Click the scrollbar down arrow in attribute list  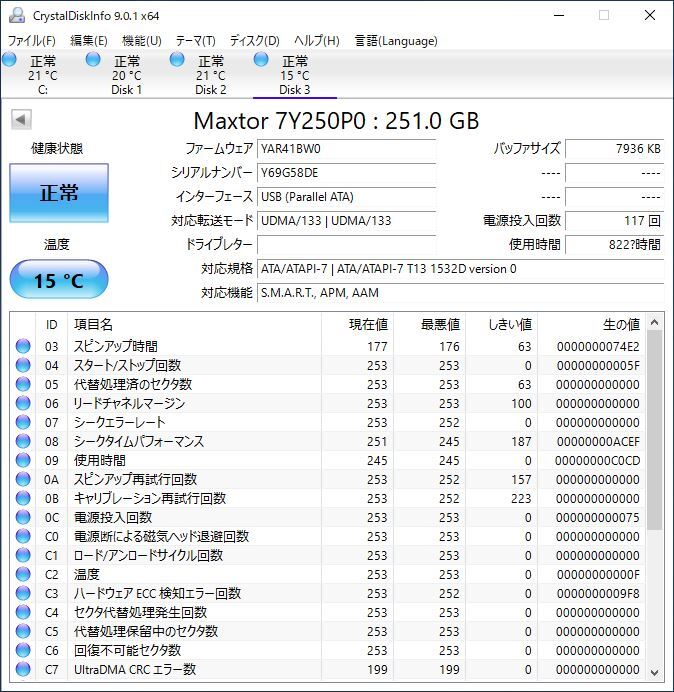pos(655,672)
